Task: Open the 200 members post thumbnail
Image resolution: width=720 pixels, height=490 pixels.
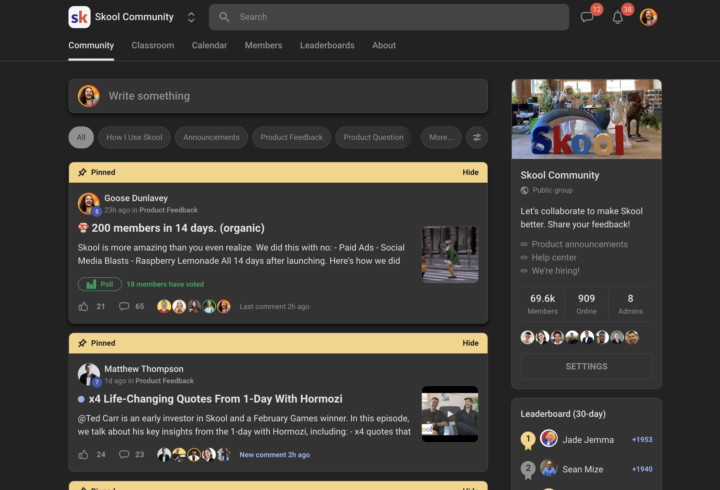Action: tap(450, 254)
